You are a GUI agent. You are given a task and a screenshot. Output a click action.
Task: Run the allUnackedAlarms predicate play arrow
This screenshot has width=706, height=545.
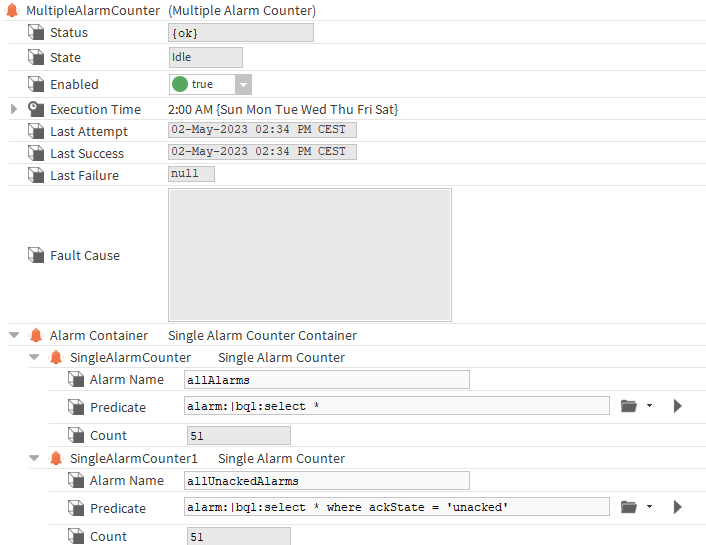(677, 507)
